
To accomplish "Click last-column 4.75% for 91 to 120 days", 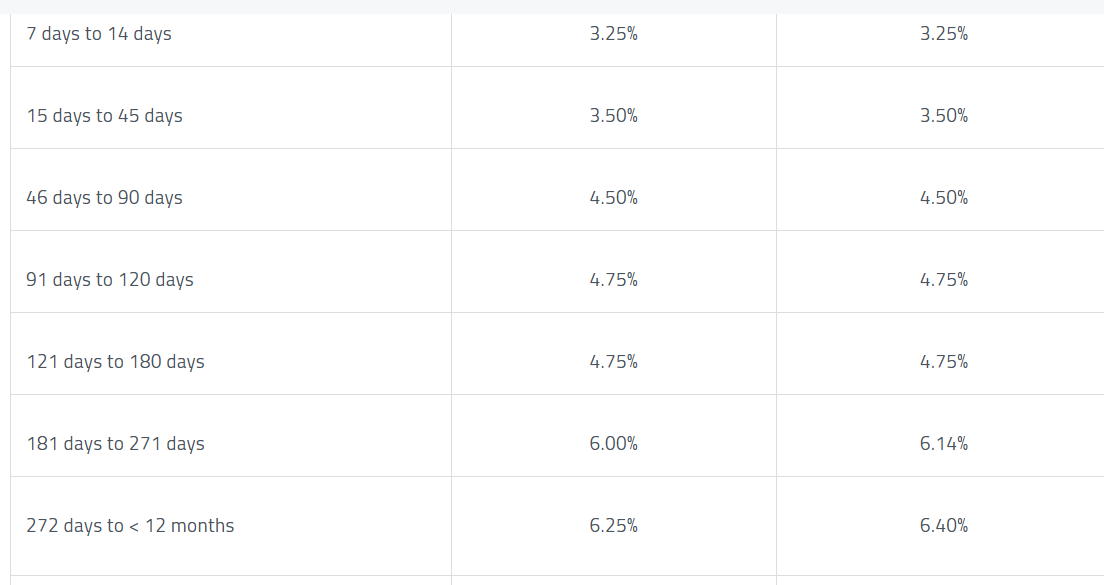I will pyautogui.click(x=943, y=280).
